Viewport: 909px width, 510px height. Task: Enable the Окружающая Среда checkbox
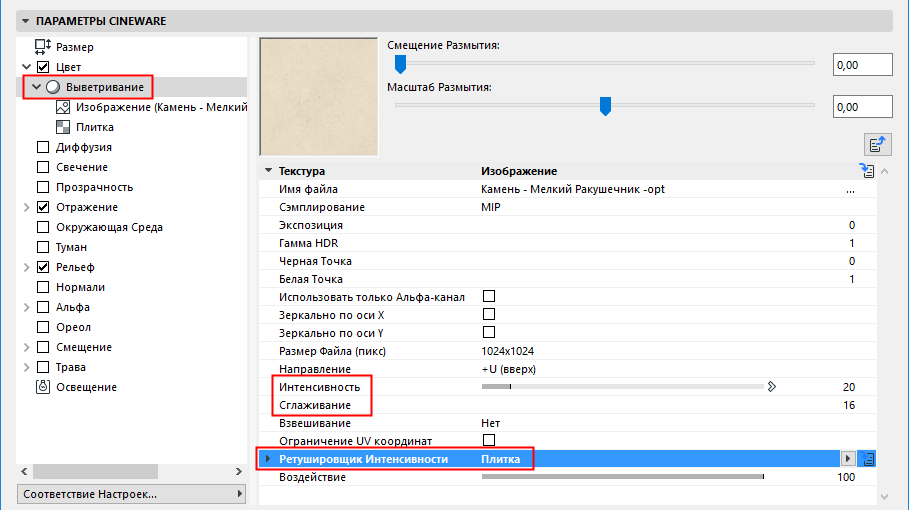(43, 227)
